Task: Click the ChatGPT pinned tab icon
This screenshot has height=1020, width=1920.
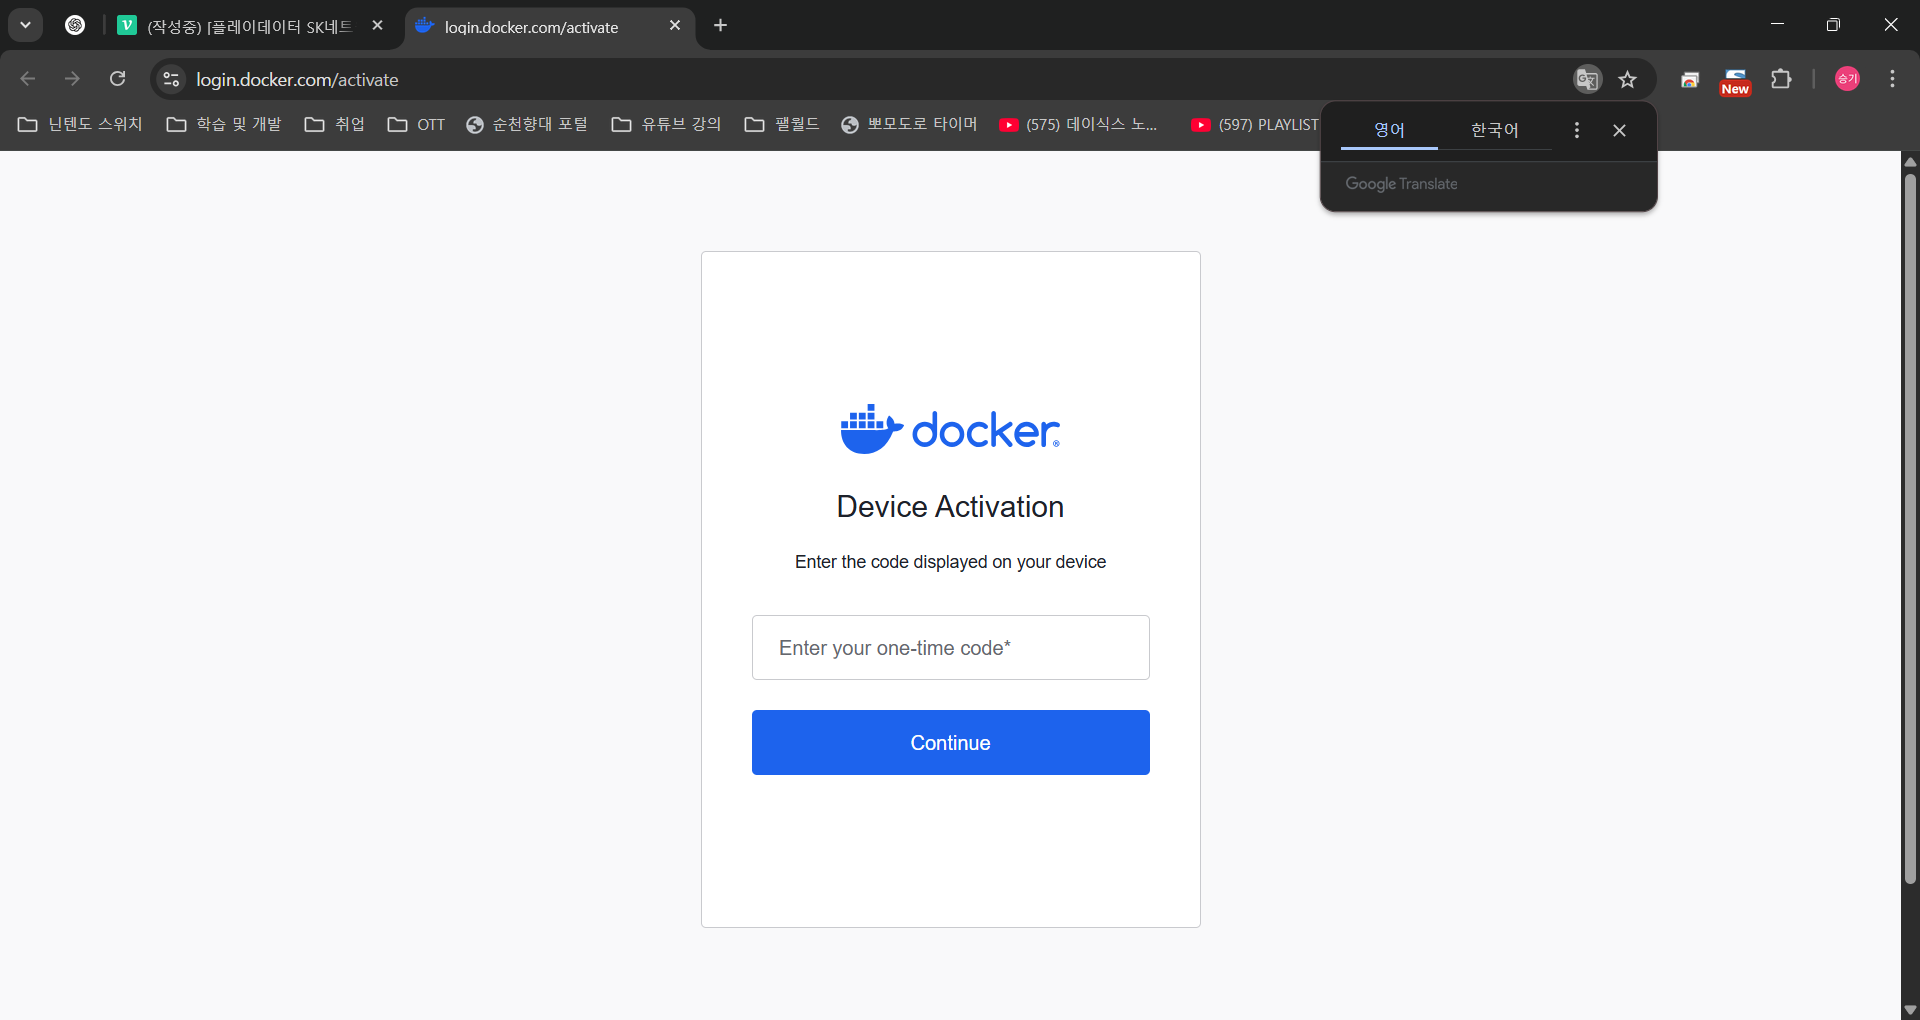Action: click(x=75, y=25)
